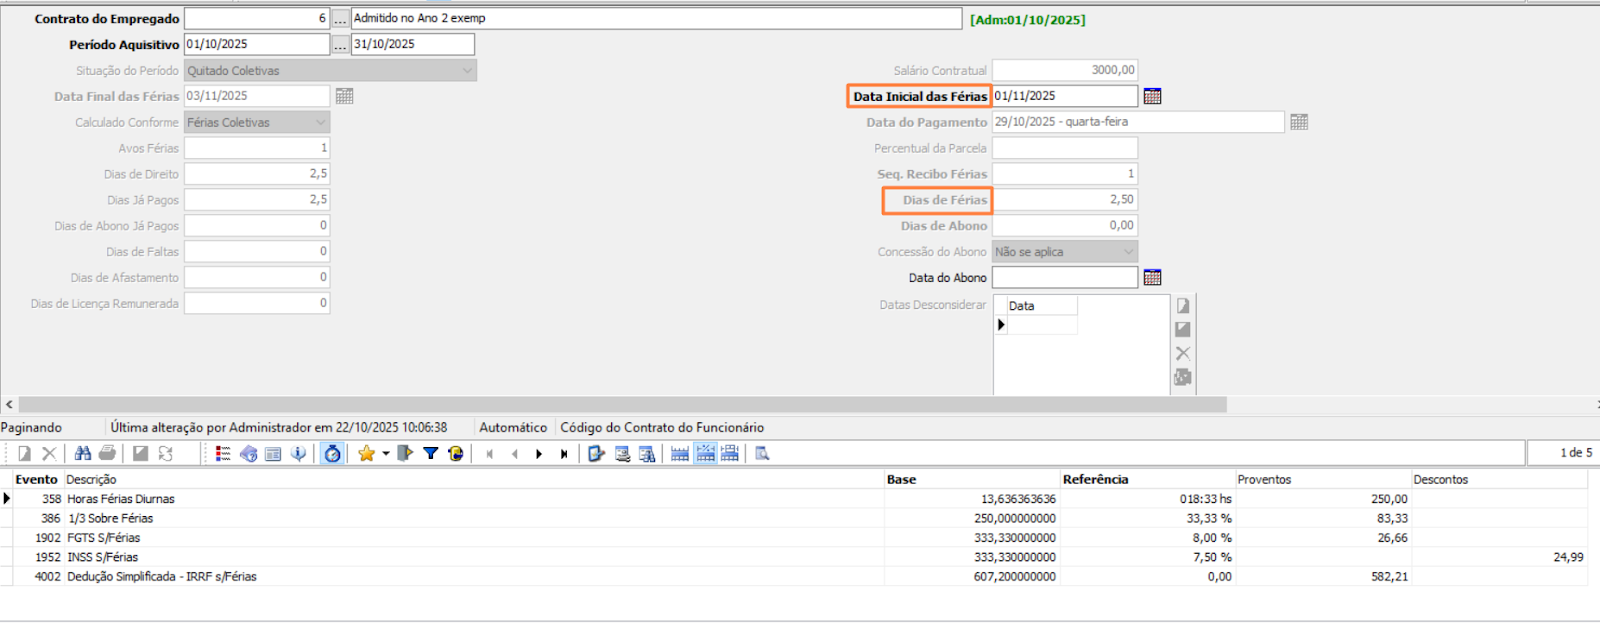Click the yellow star favorites icon
Image resolution: width=1600 pixels, height=623 pixels.
366,454
